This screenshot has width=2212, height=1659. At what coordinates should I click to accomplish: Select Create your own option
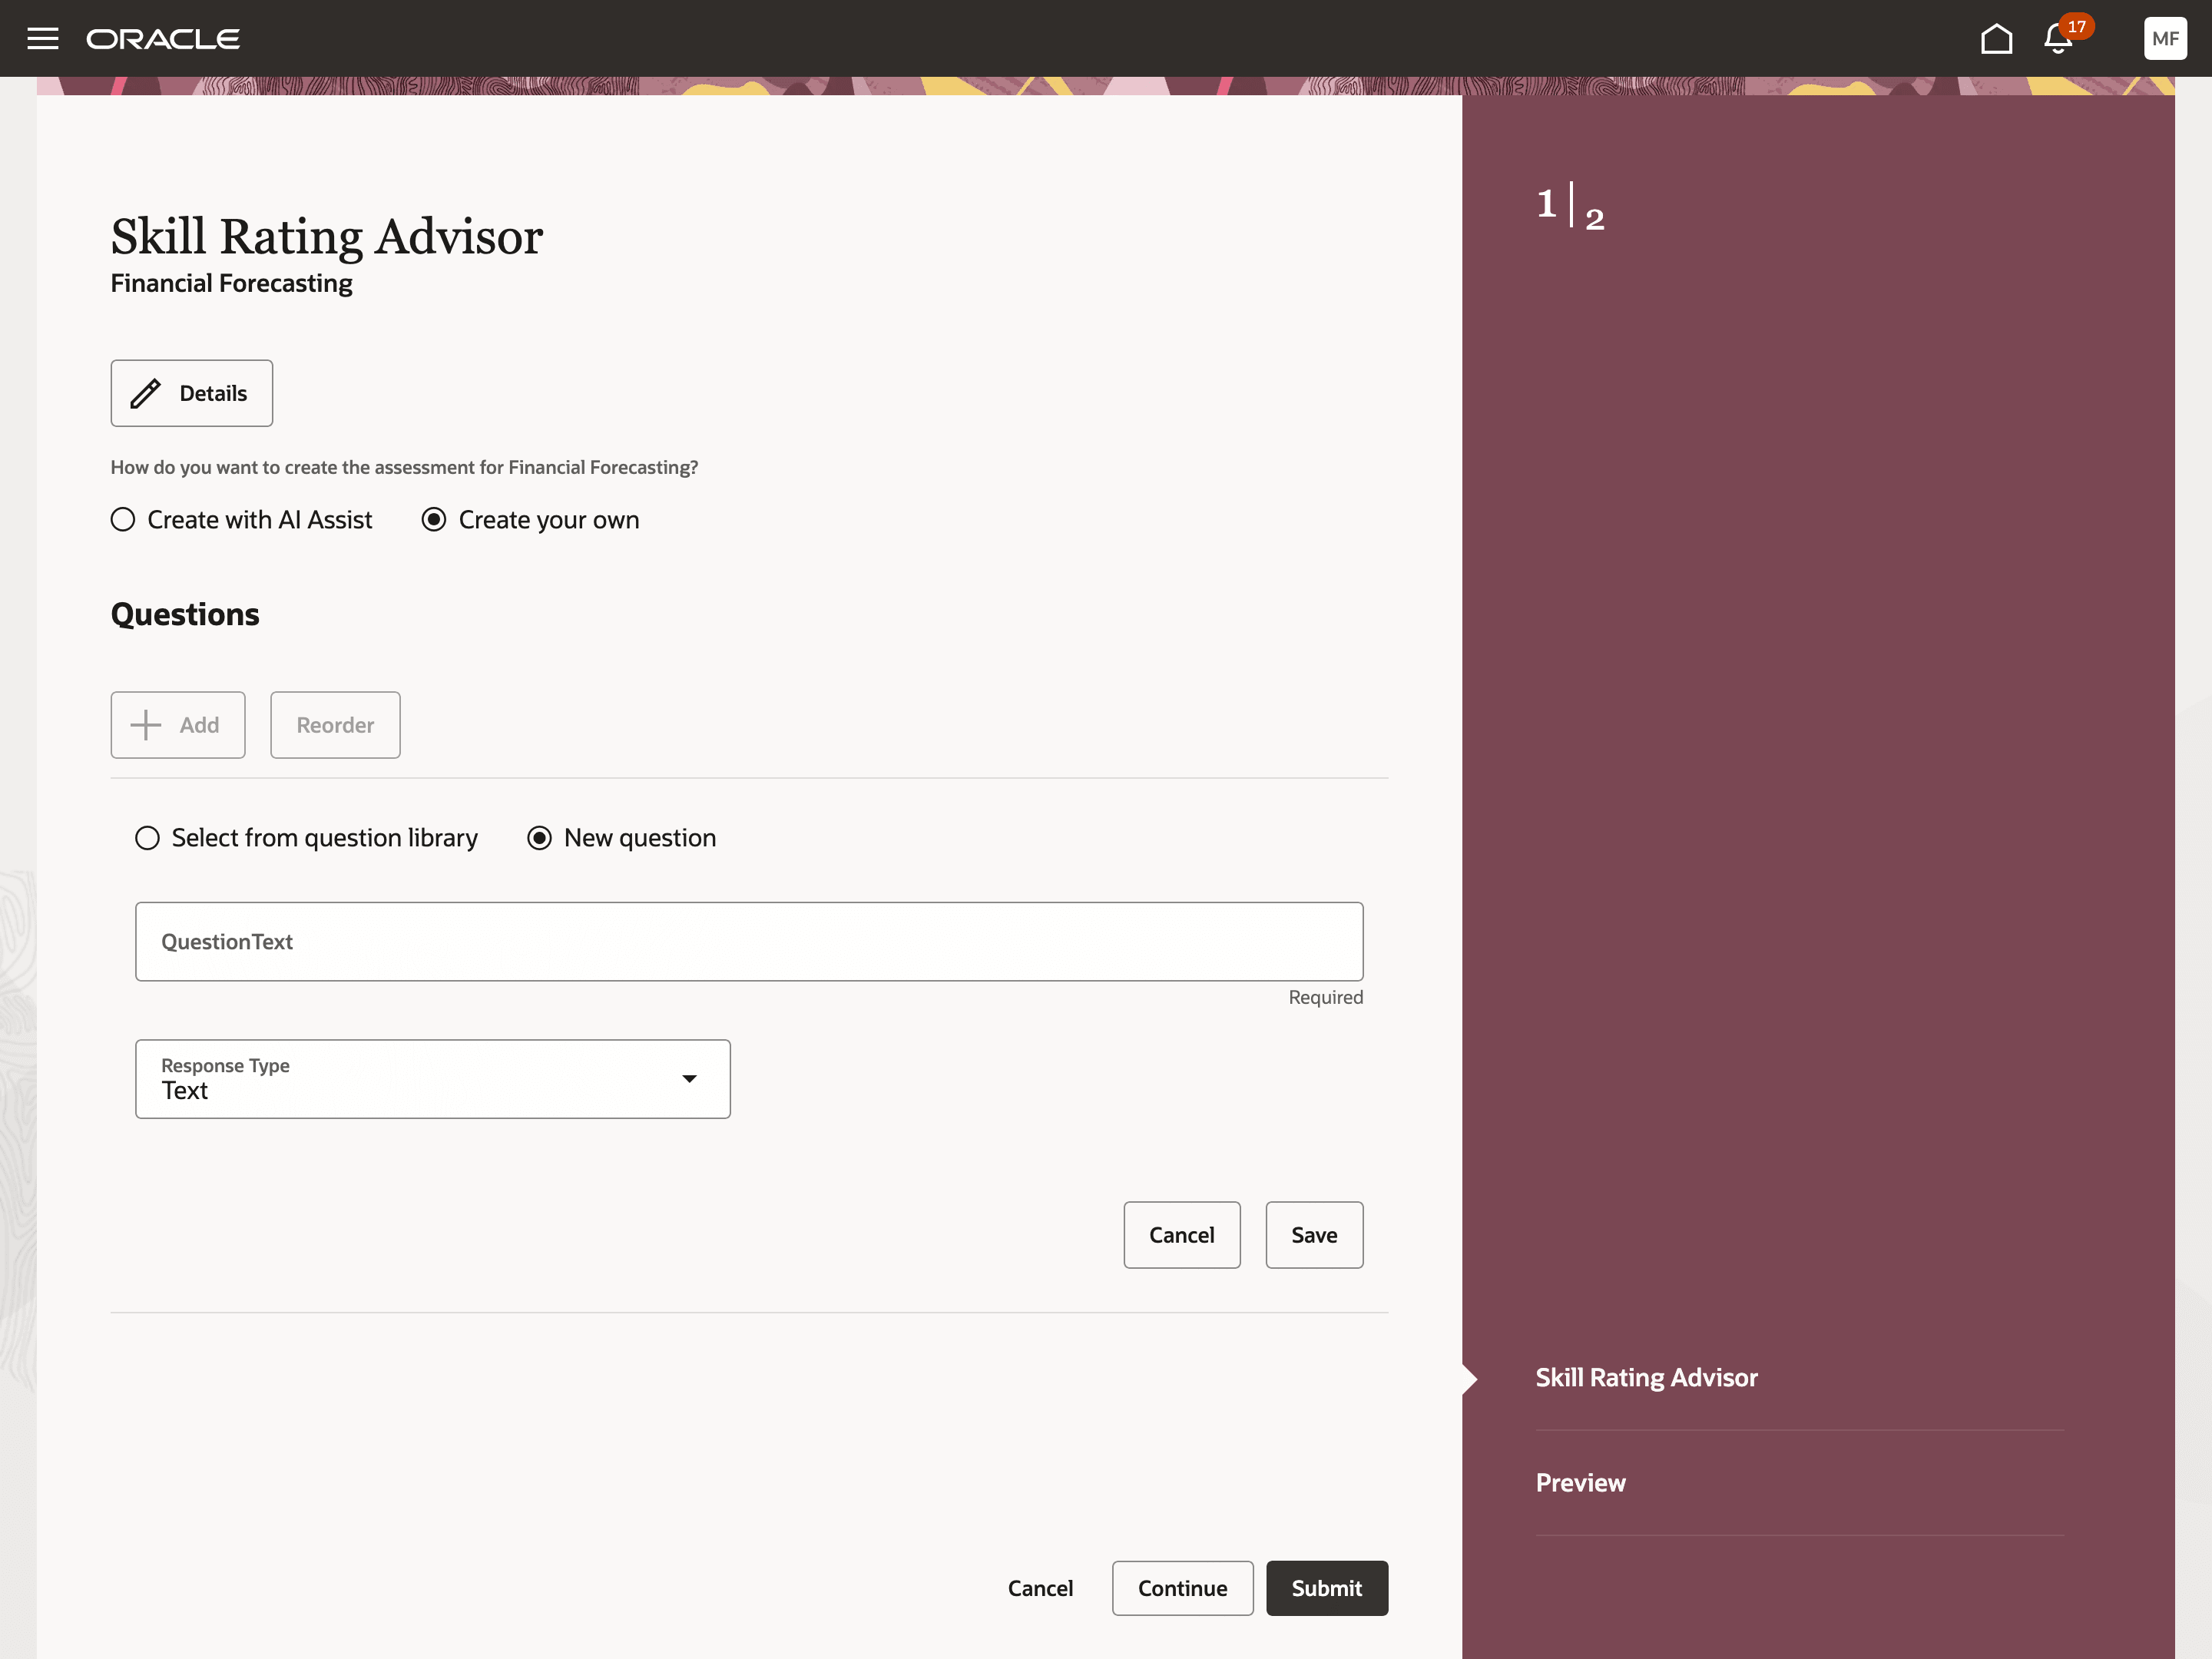click(x=434, y=520)
